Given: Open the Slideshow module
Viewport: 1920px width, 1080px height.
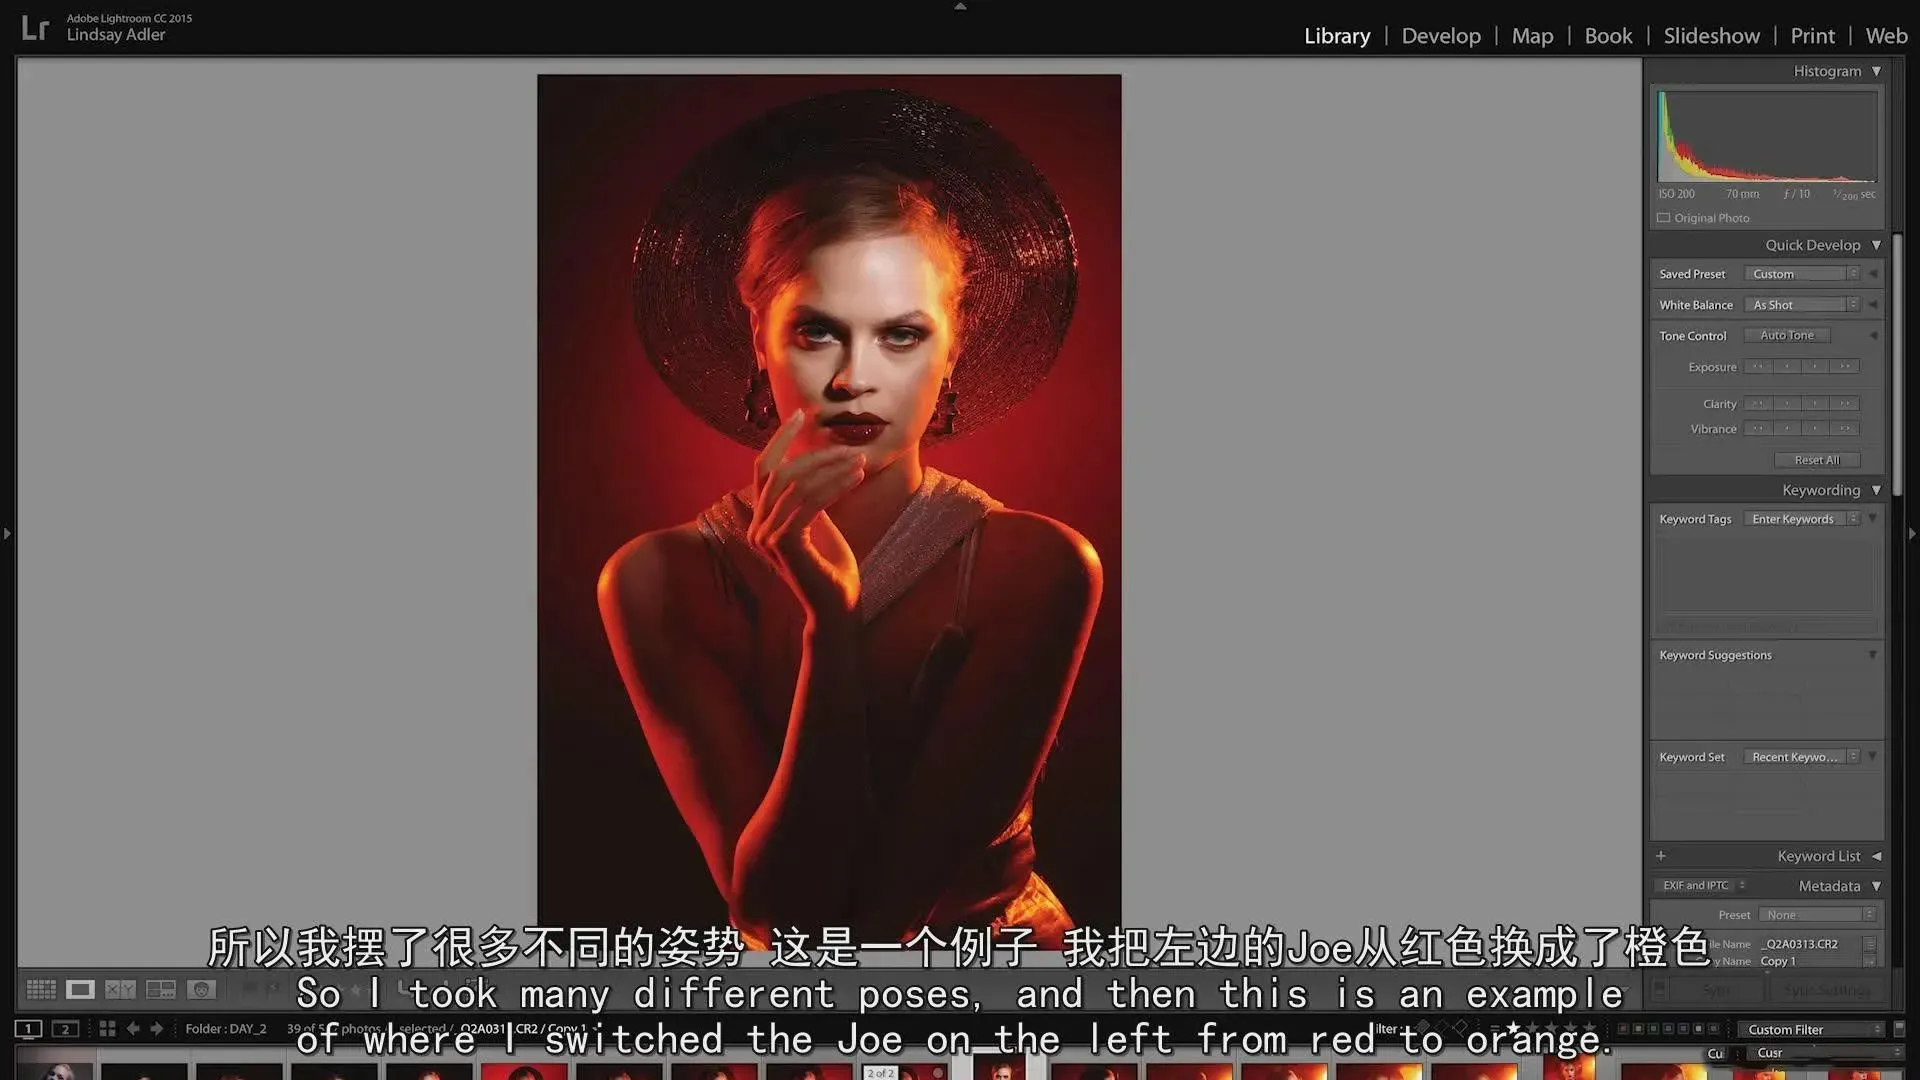Looking at the screenshot, I should [1711, 36].
